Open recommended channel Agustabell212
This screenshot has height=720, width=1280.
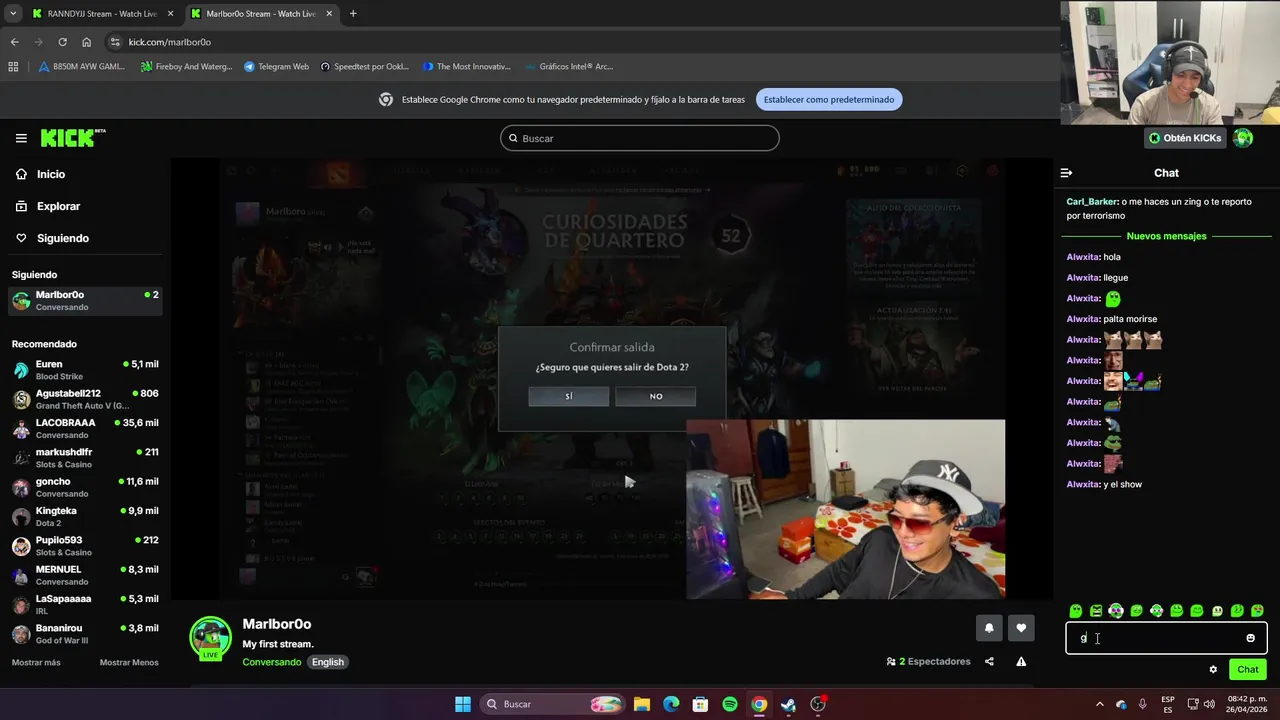(85, 399)
